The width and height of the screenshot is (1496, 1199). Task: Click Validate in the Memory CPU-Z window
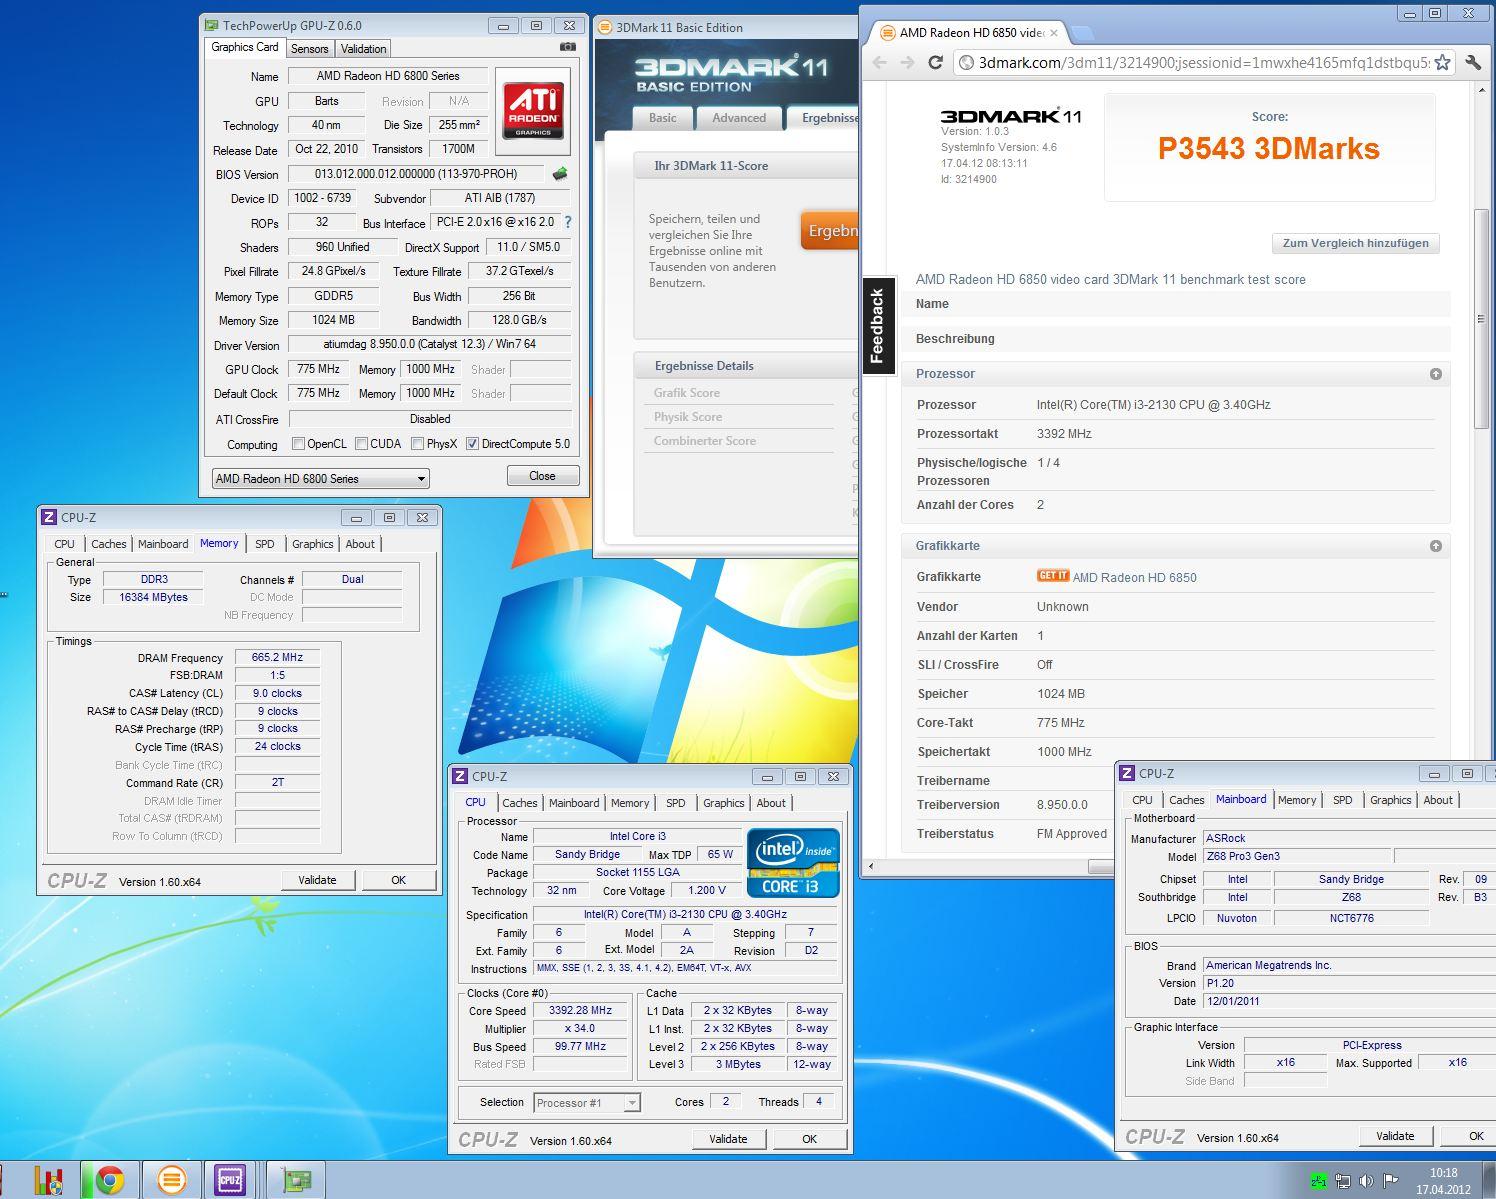(x=317, y=880)
